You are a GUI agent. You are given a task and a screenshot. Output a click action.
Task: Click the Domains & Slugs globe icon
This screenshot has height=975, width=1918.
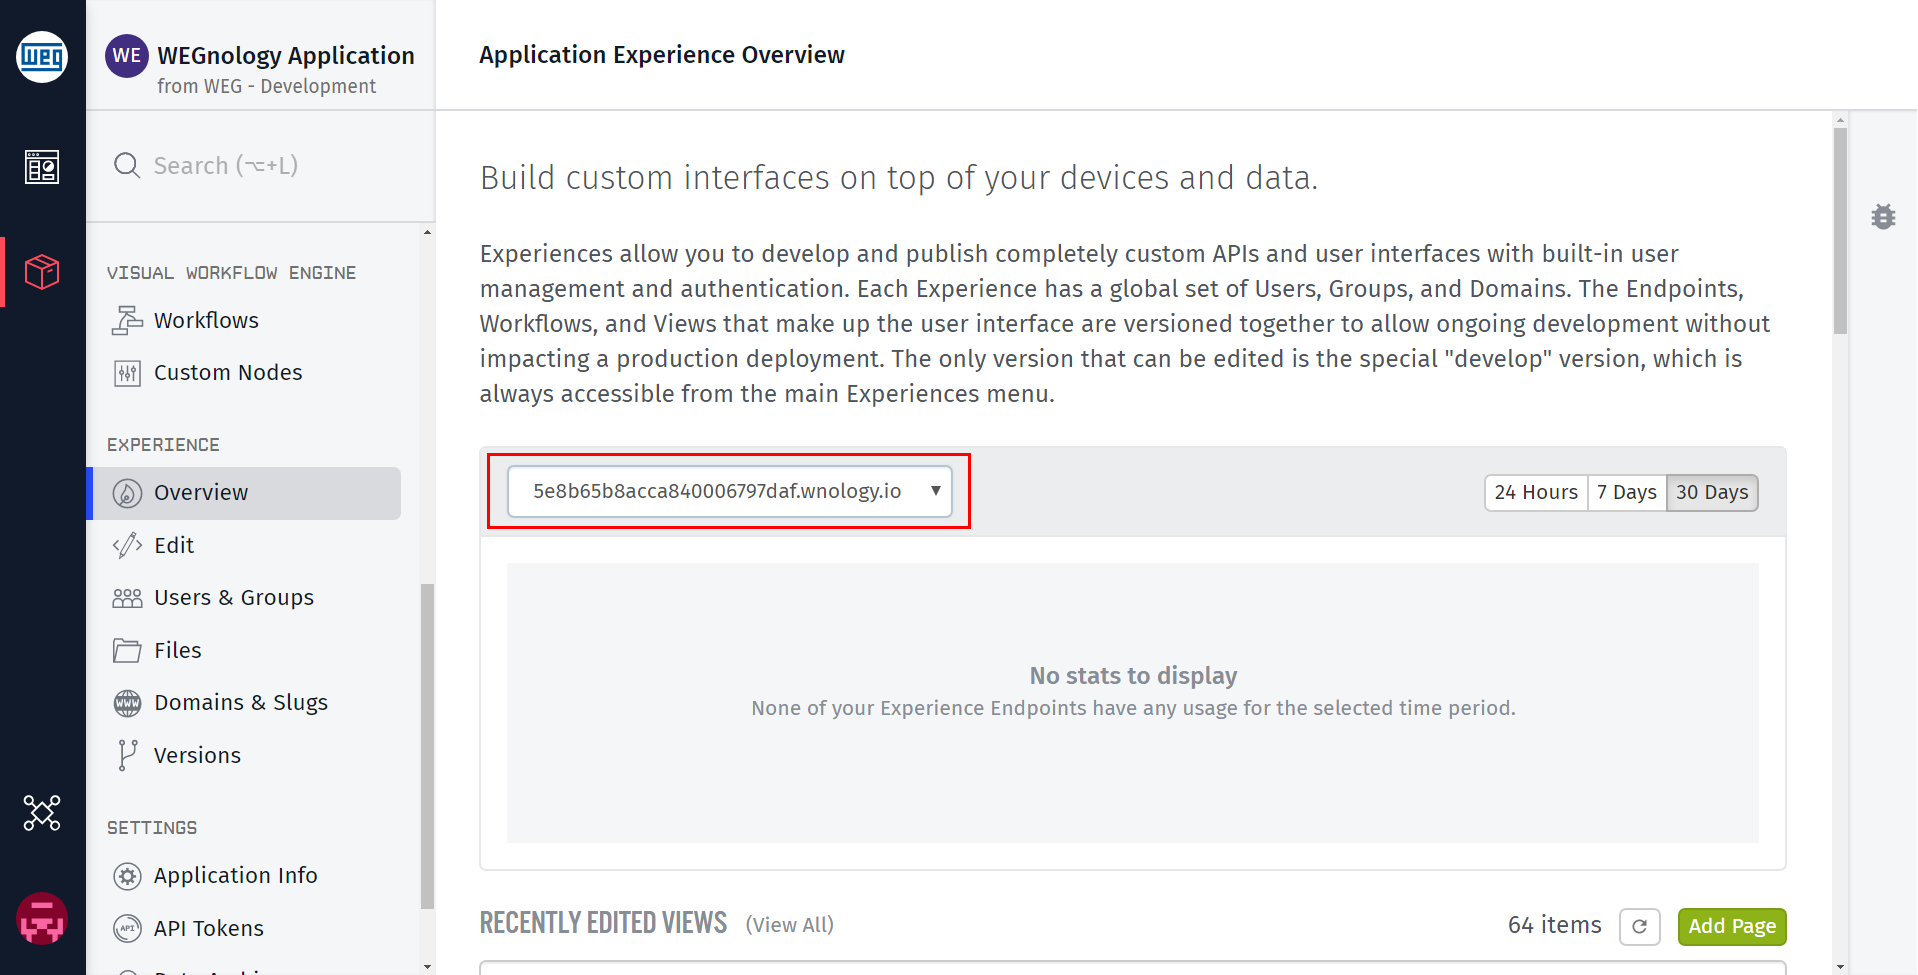127,703
